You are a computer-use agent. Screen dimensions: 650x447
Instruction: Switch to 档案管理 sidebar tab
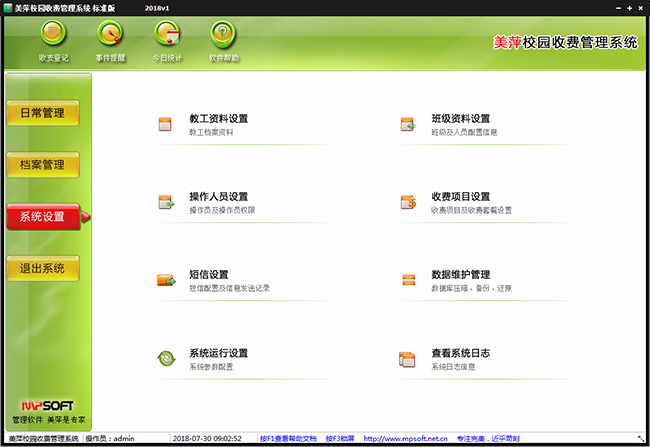42,165
